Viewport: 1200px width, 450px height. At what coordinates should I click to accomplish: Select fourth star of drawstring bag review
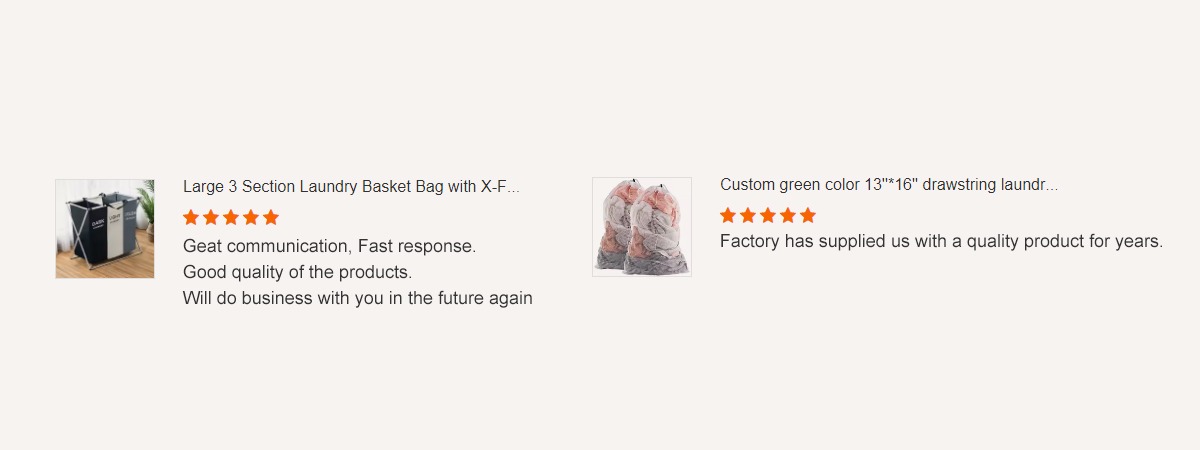coord(788,215)
